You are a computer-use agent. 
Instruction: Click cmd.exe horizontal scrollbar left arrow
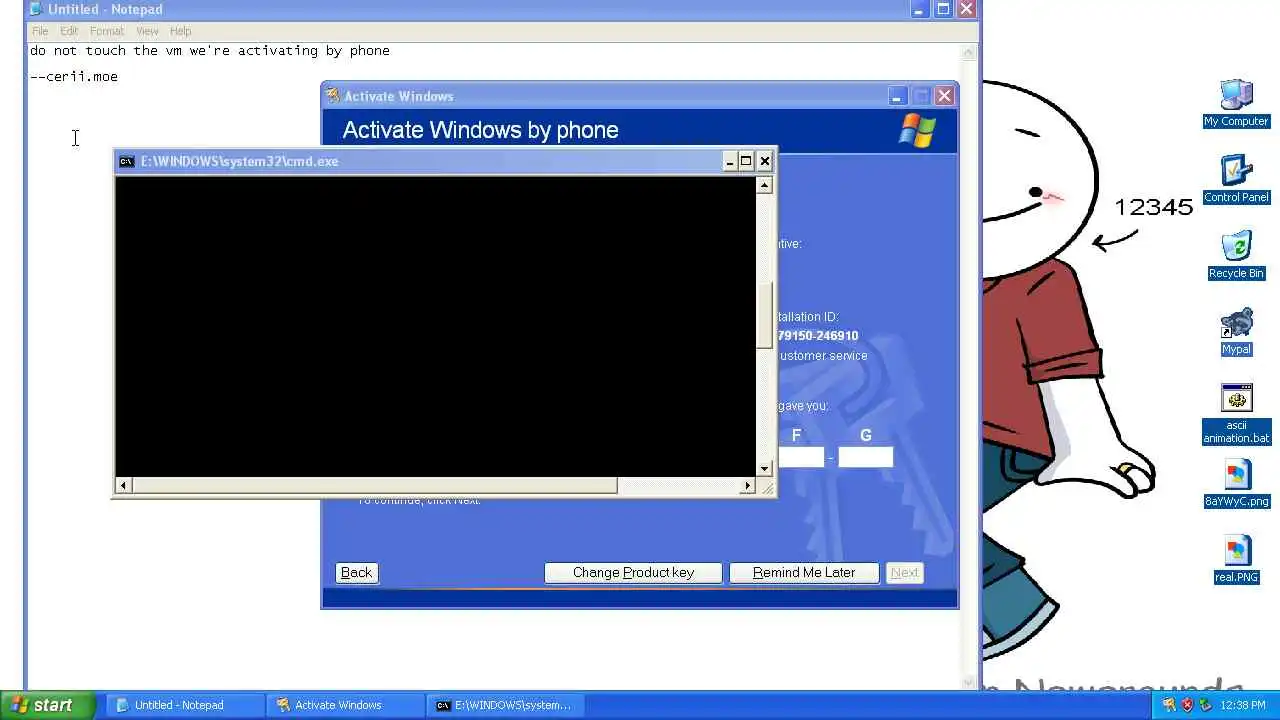coord(123,486)
